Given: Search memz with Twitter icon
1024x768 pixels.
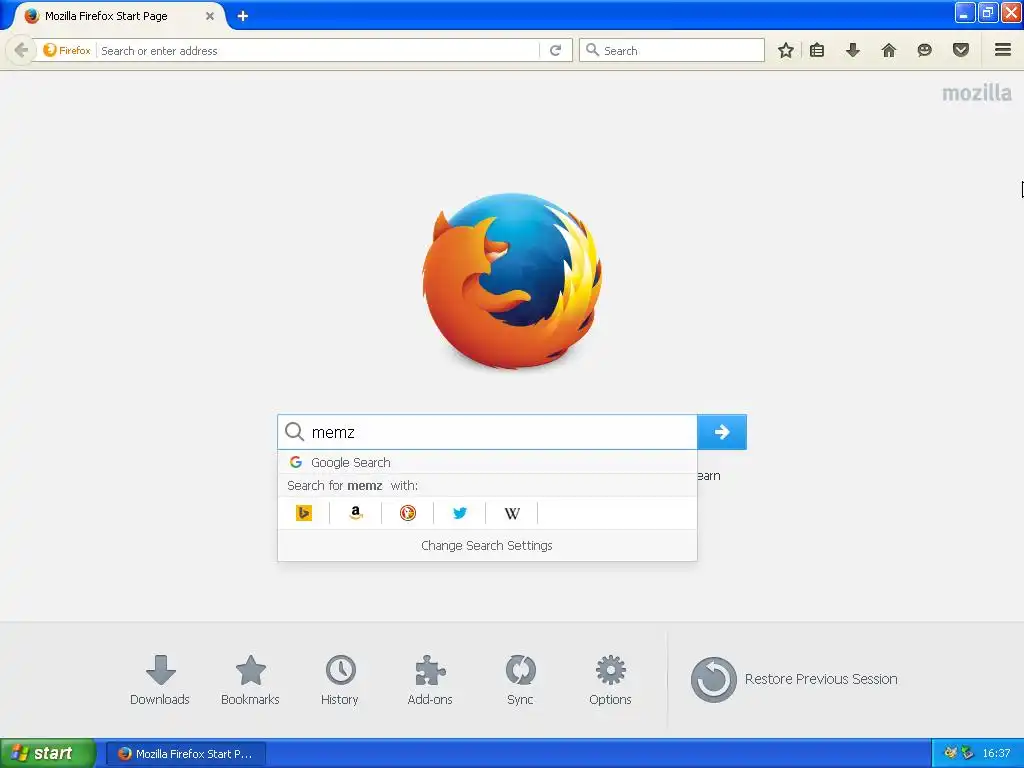Looking at the screenshot, I should [x=460, y=513].
